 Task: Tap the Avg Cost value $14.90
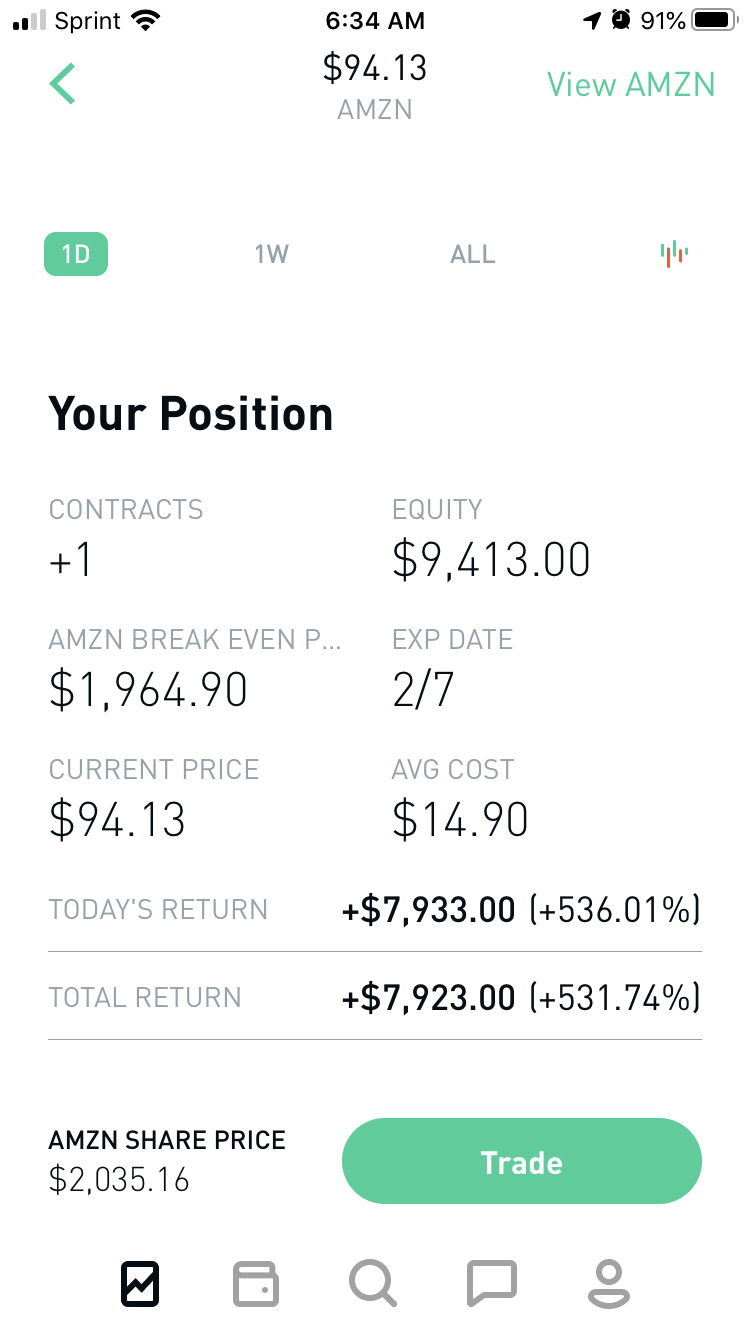pyautogui.click(x=460, y=821)
